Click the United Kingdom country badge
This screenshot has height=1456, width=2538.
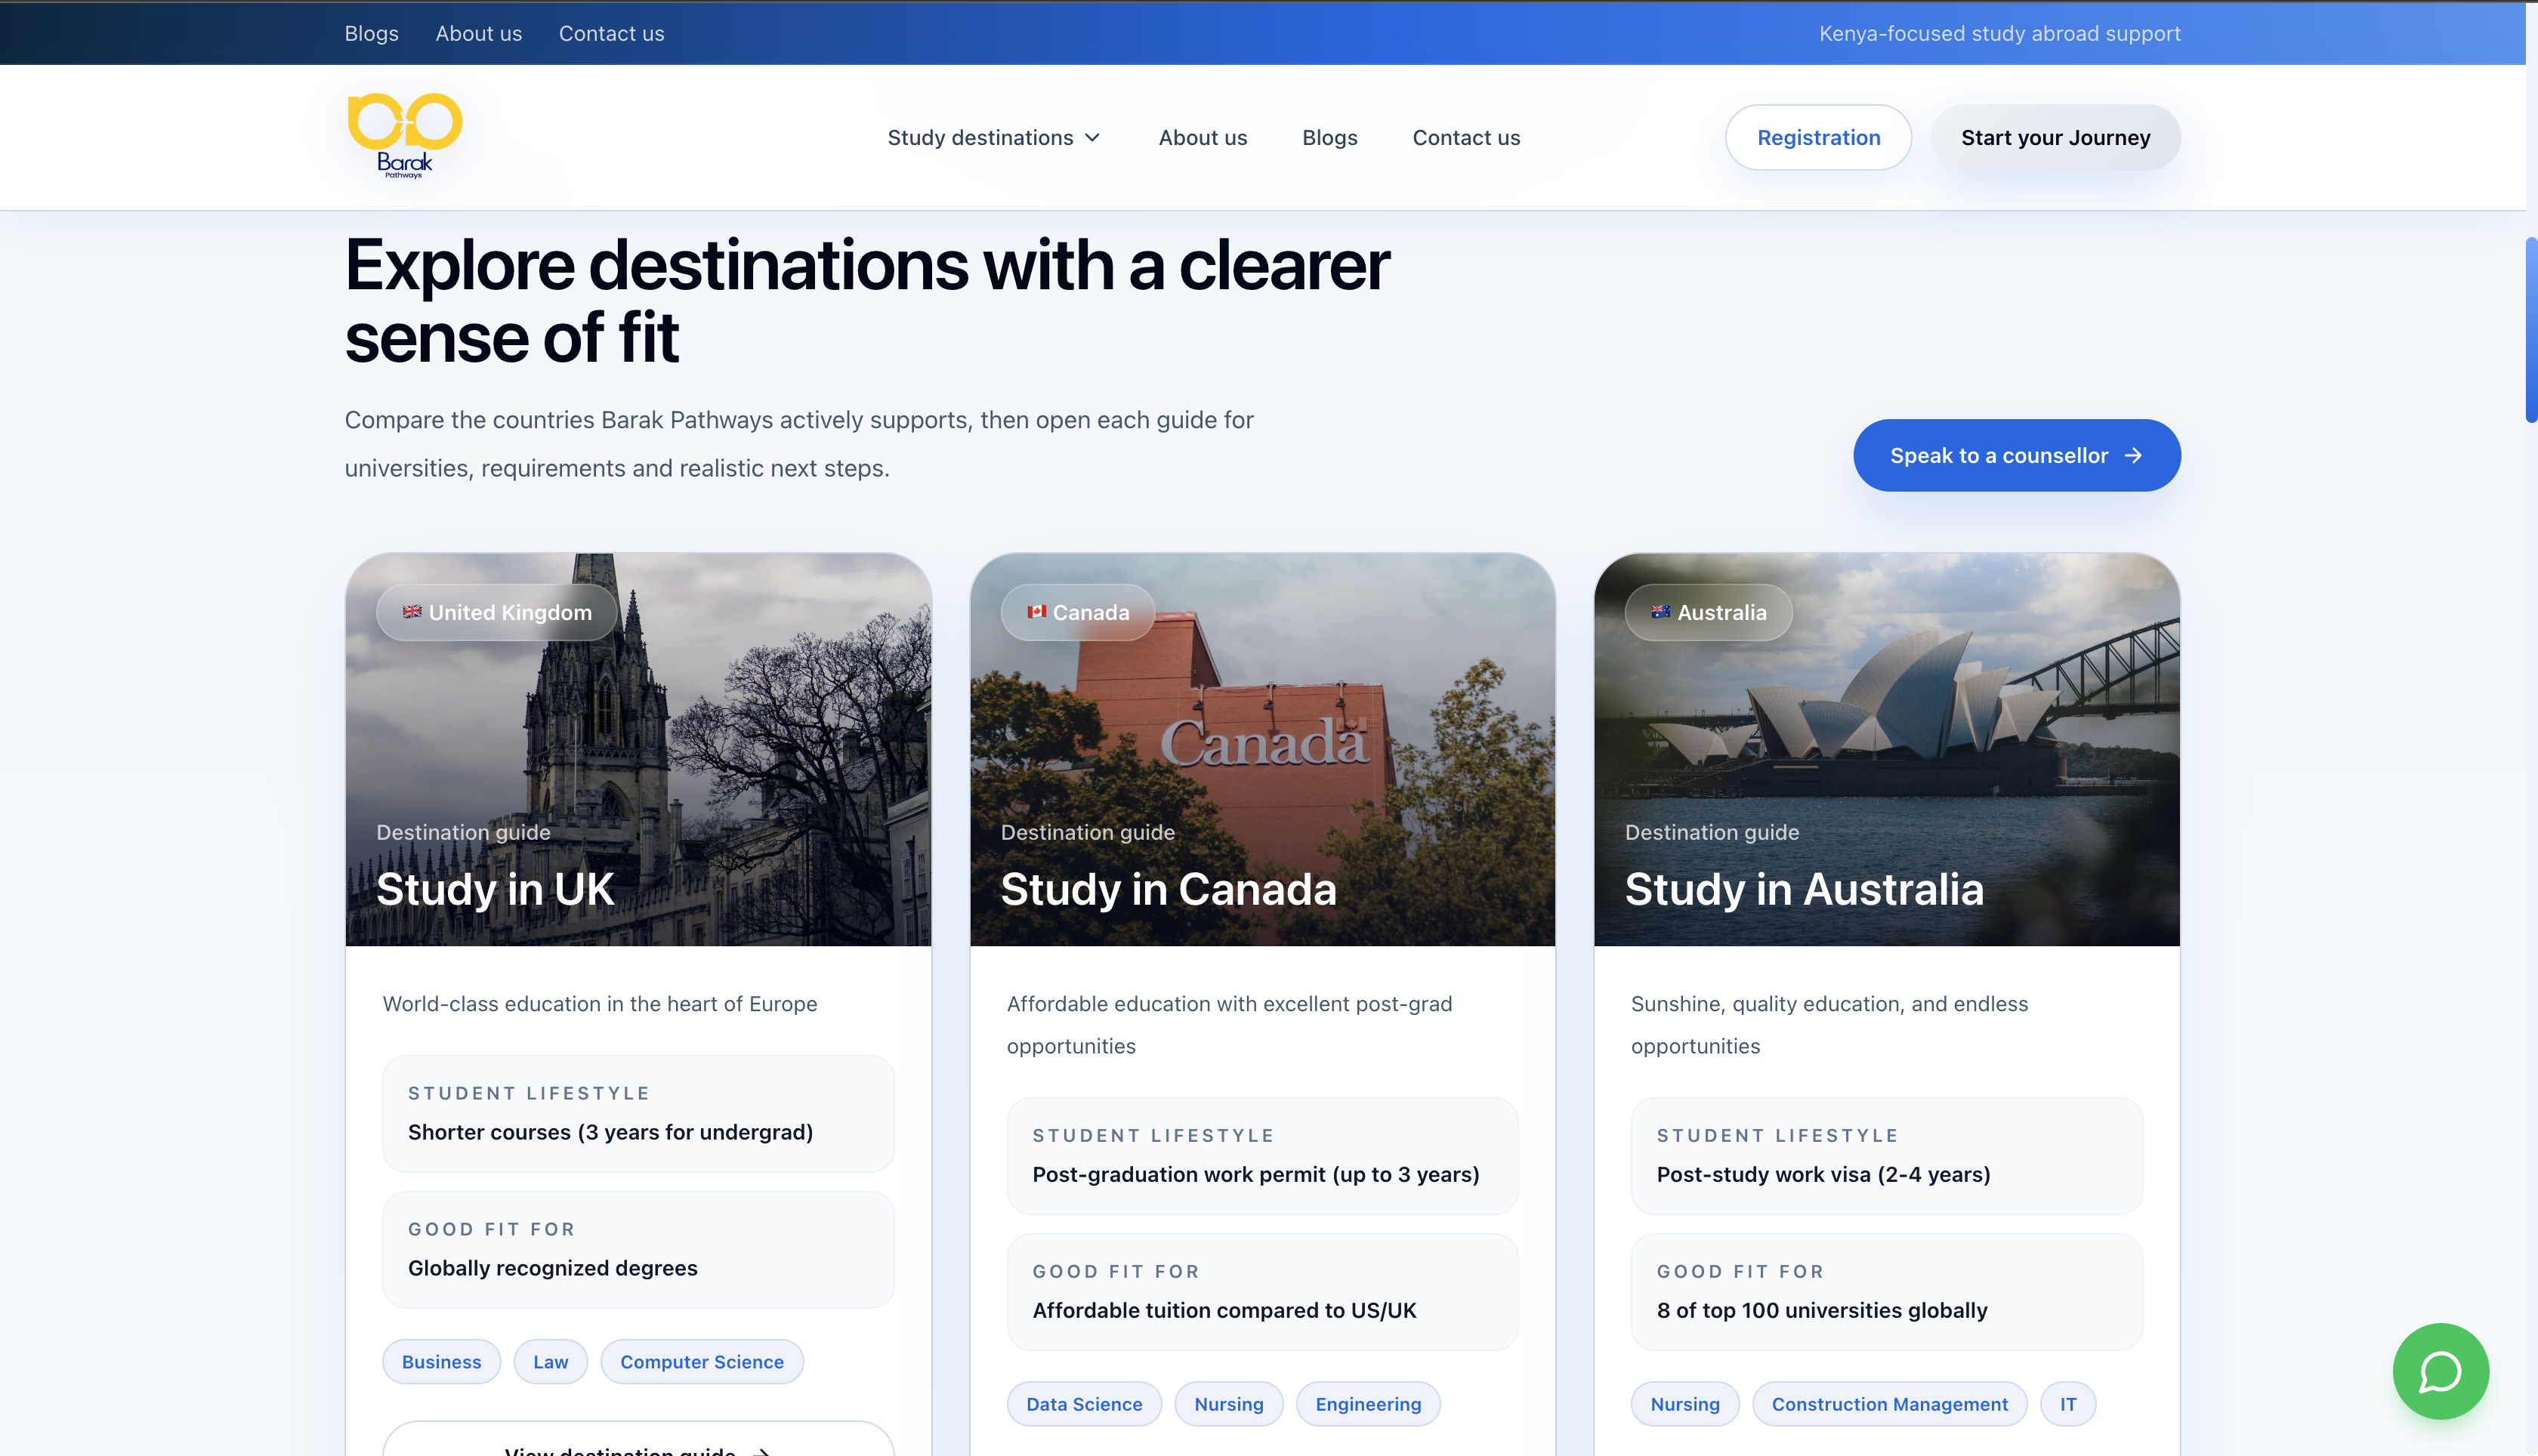[x=497, y=612]
